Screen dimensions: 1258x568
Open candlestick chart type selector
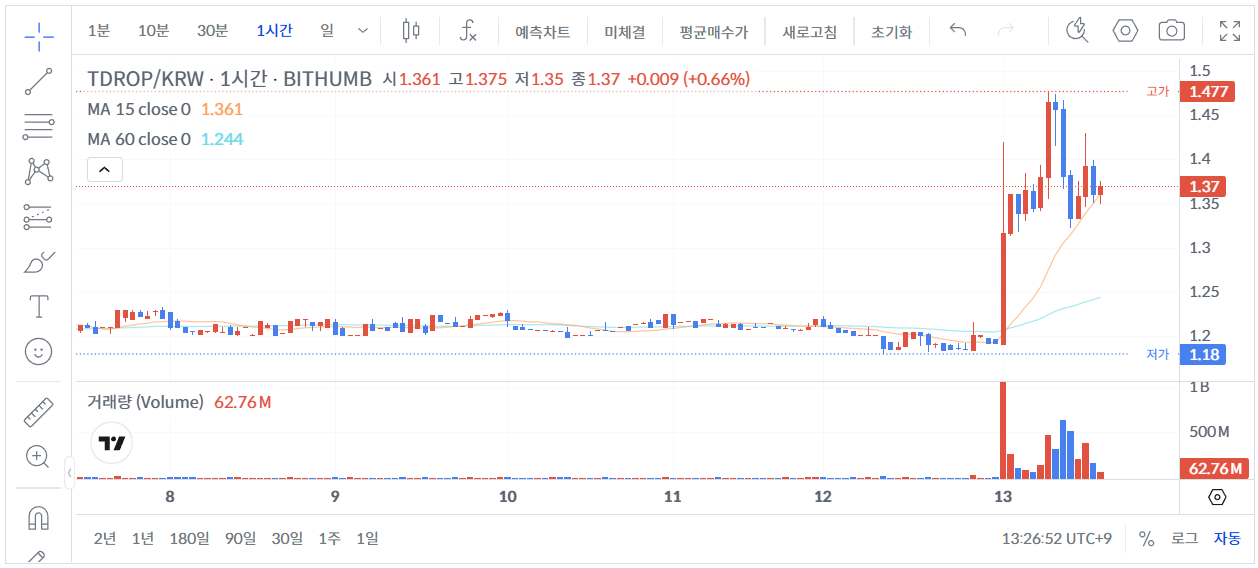click(411, 31)
